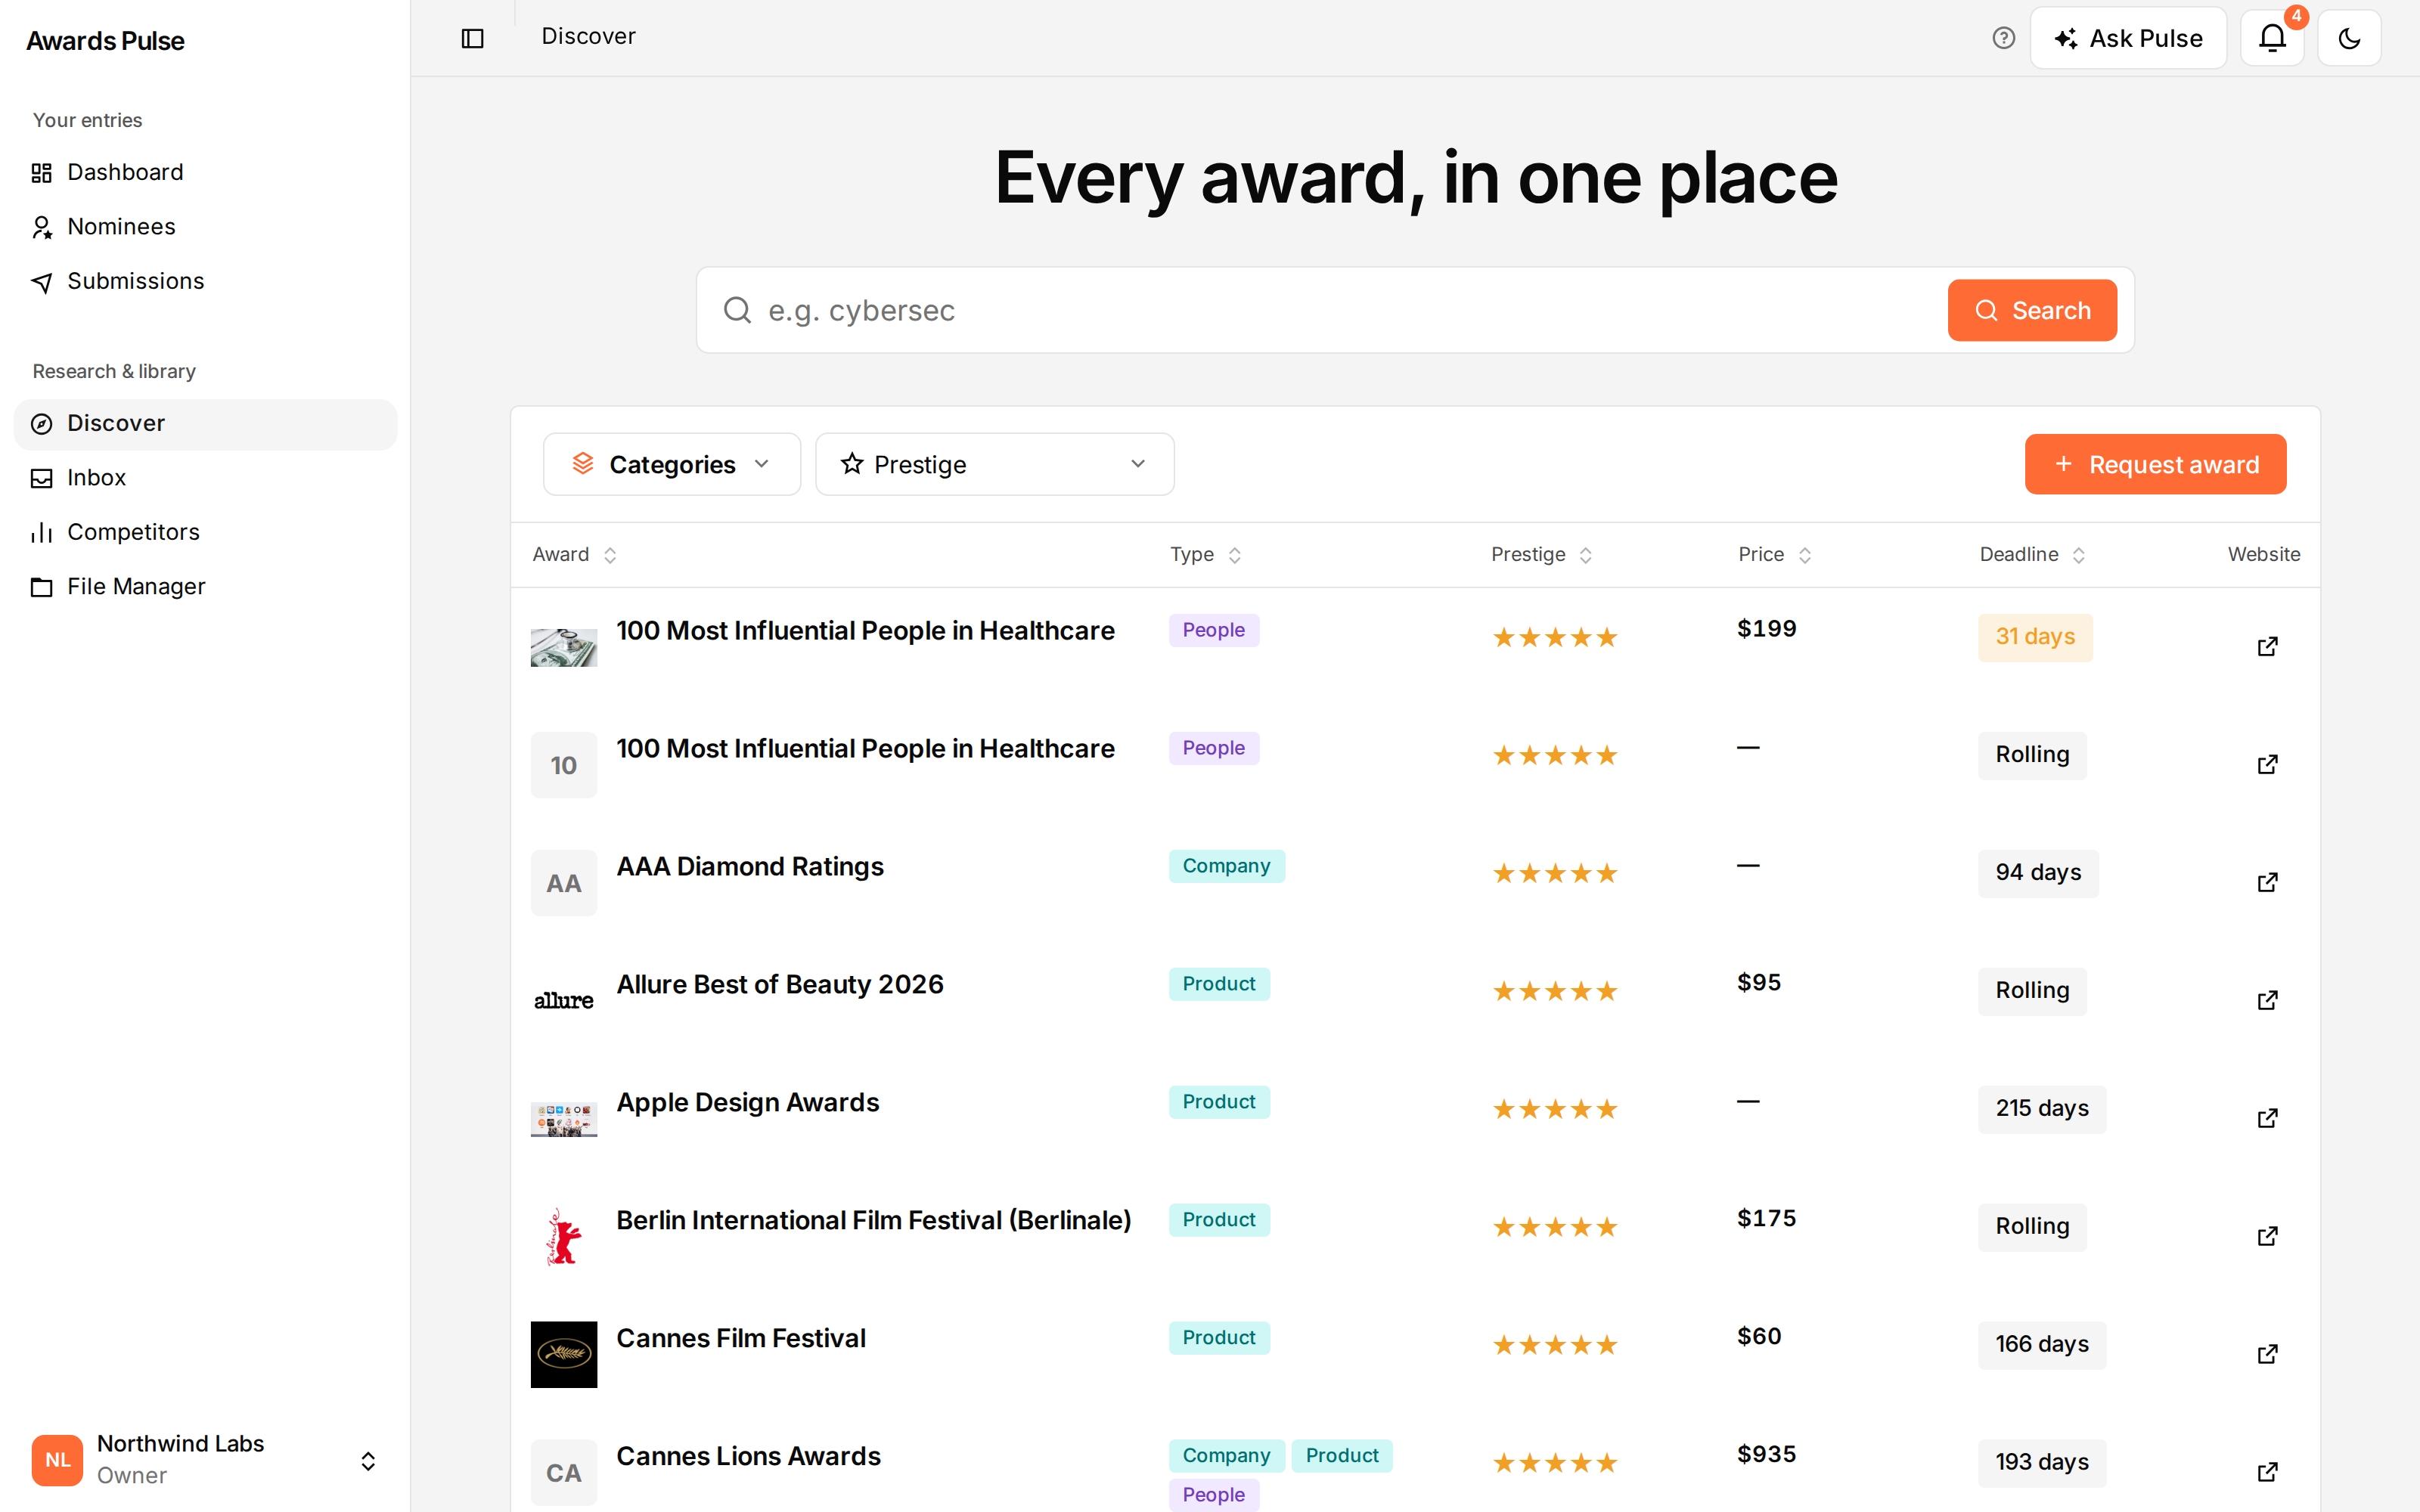
Task: Open Ask Pulse assistant
Action: point(2128,38)
